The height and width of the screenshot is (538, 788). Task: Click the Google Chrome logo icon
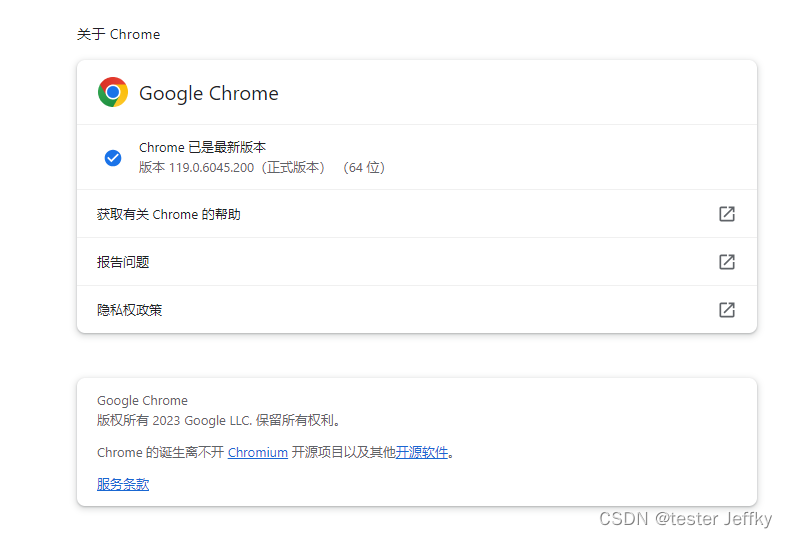click(113, 92)
